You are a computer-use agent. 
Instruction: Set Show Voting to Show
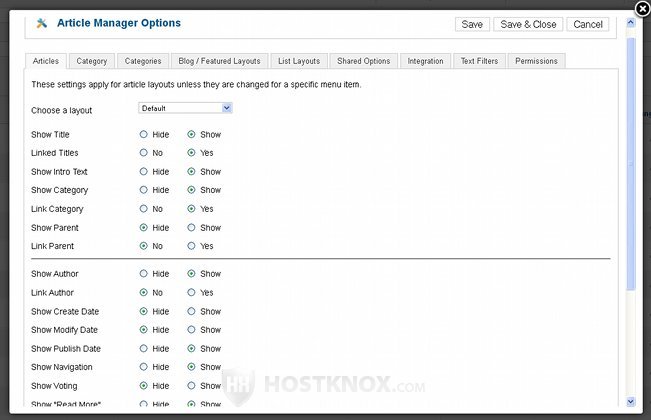point(191,386)
